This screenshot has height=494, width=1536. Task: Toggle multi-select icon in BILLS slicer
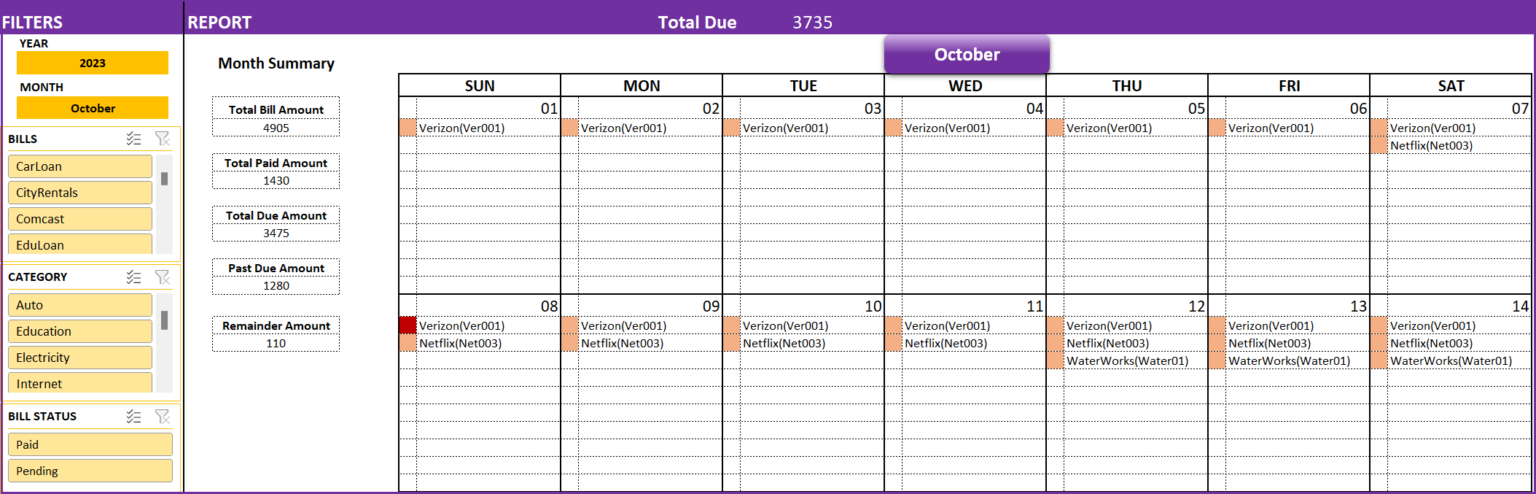(133, 139)
